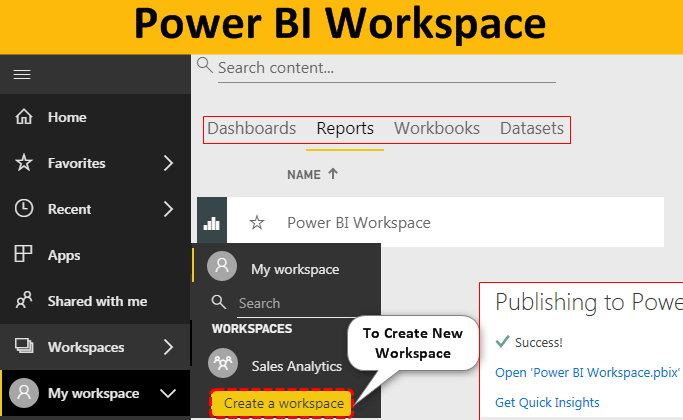Screen dimensions: 683x420
Task: Expand the Favorites chevron arrow
Action: tap(167, 163)
